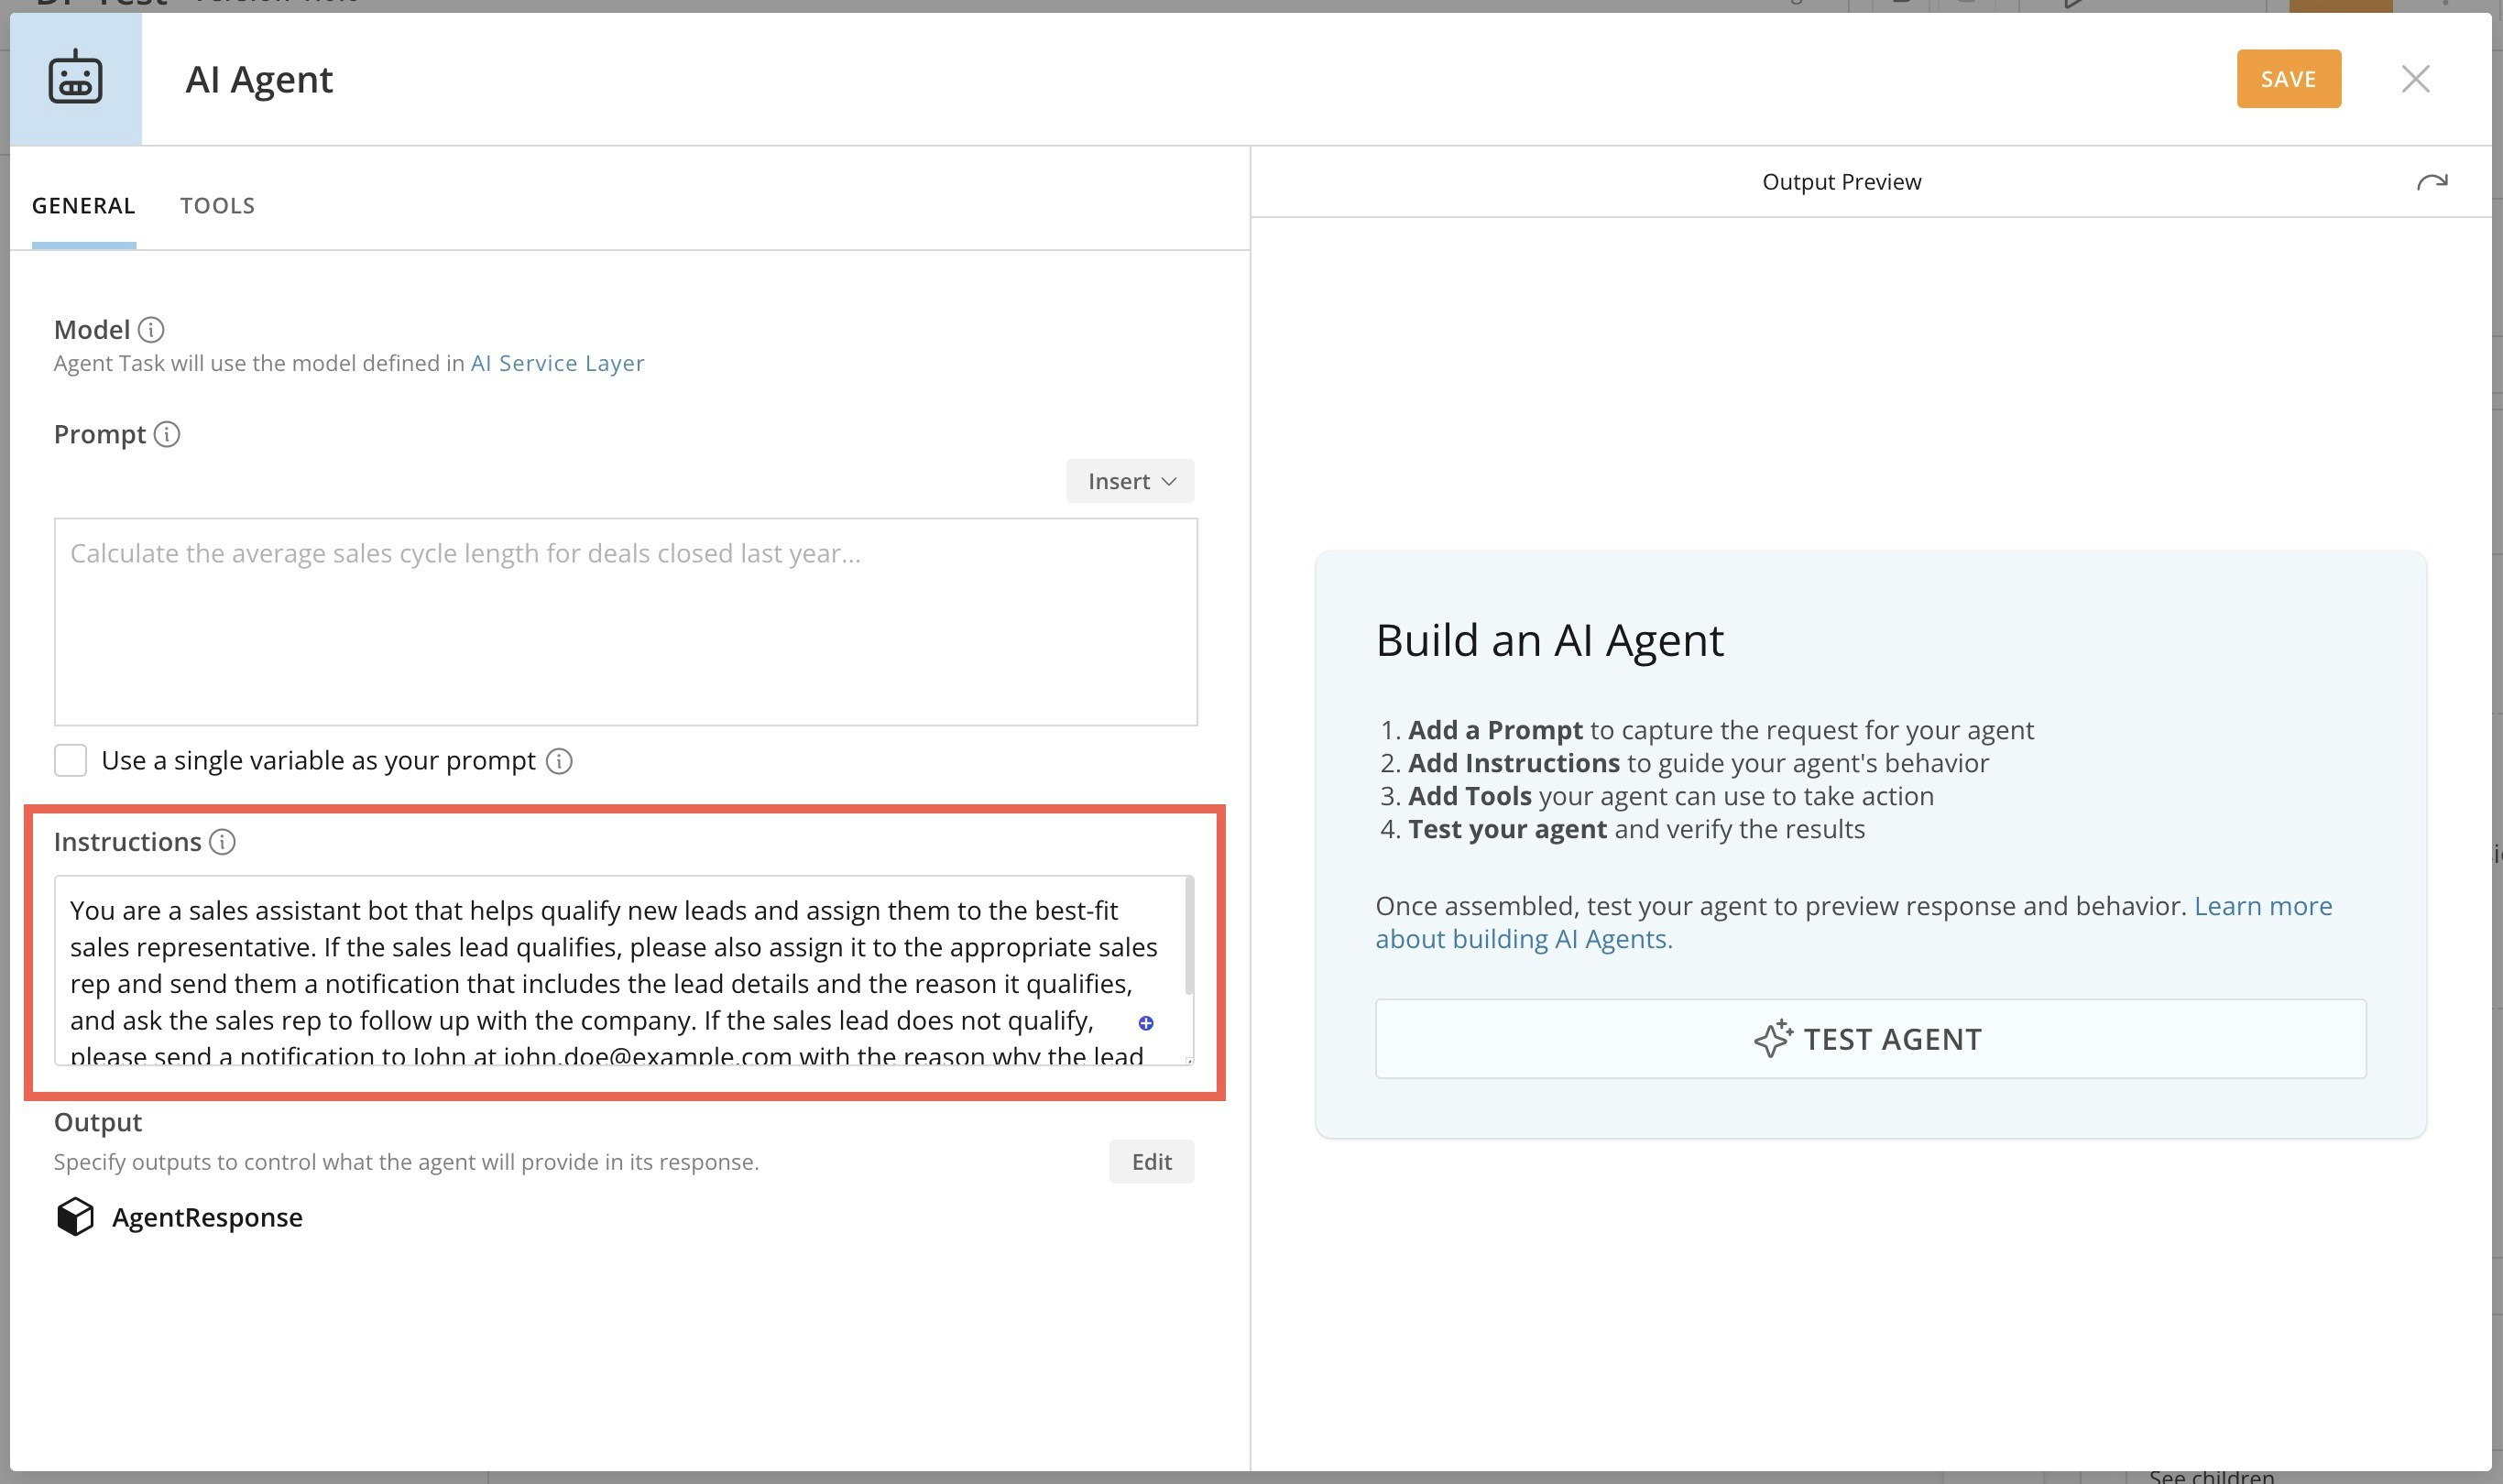Open the AI Service Layer link

557,363
